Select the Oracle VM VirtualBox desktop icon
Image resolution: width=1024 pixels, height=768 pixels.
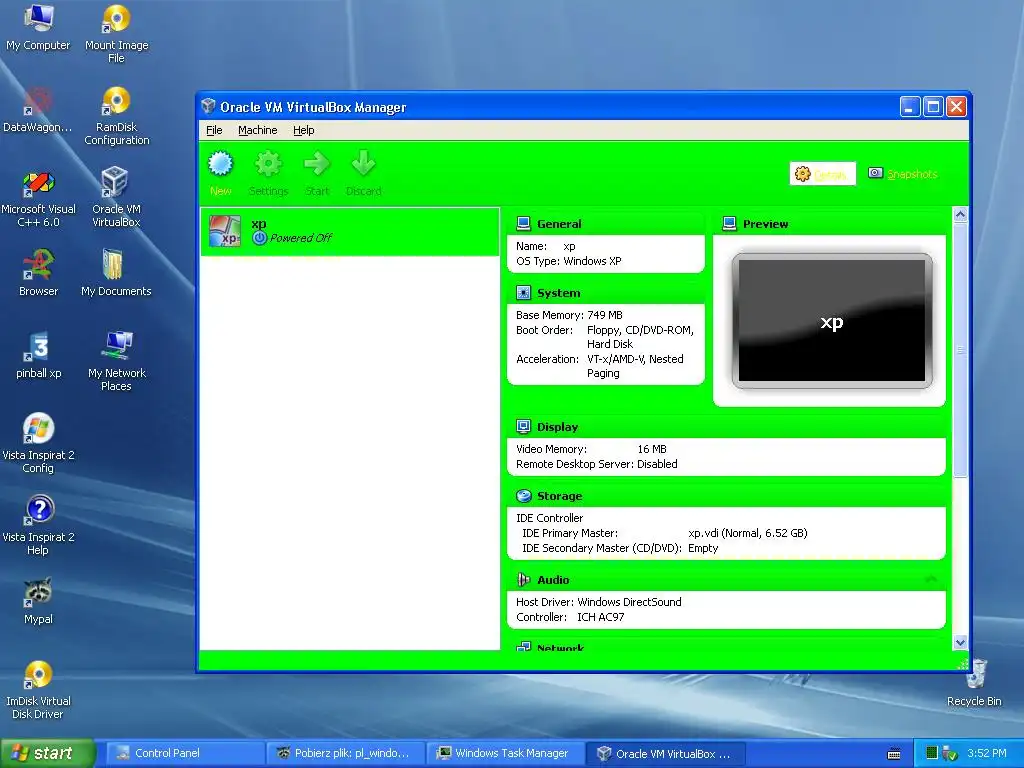(x=116, y=197)
